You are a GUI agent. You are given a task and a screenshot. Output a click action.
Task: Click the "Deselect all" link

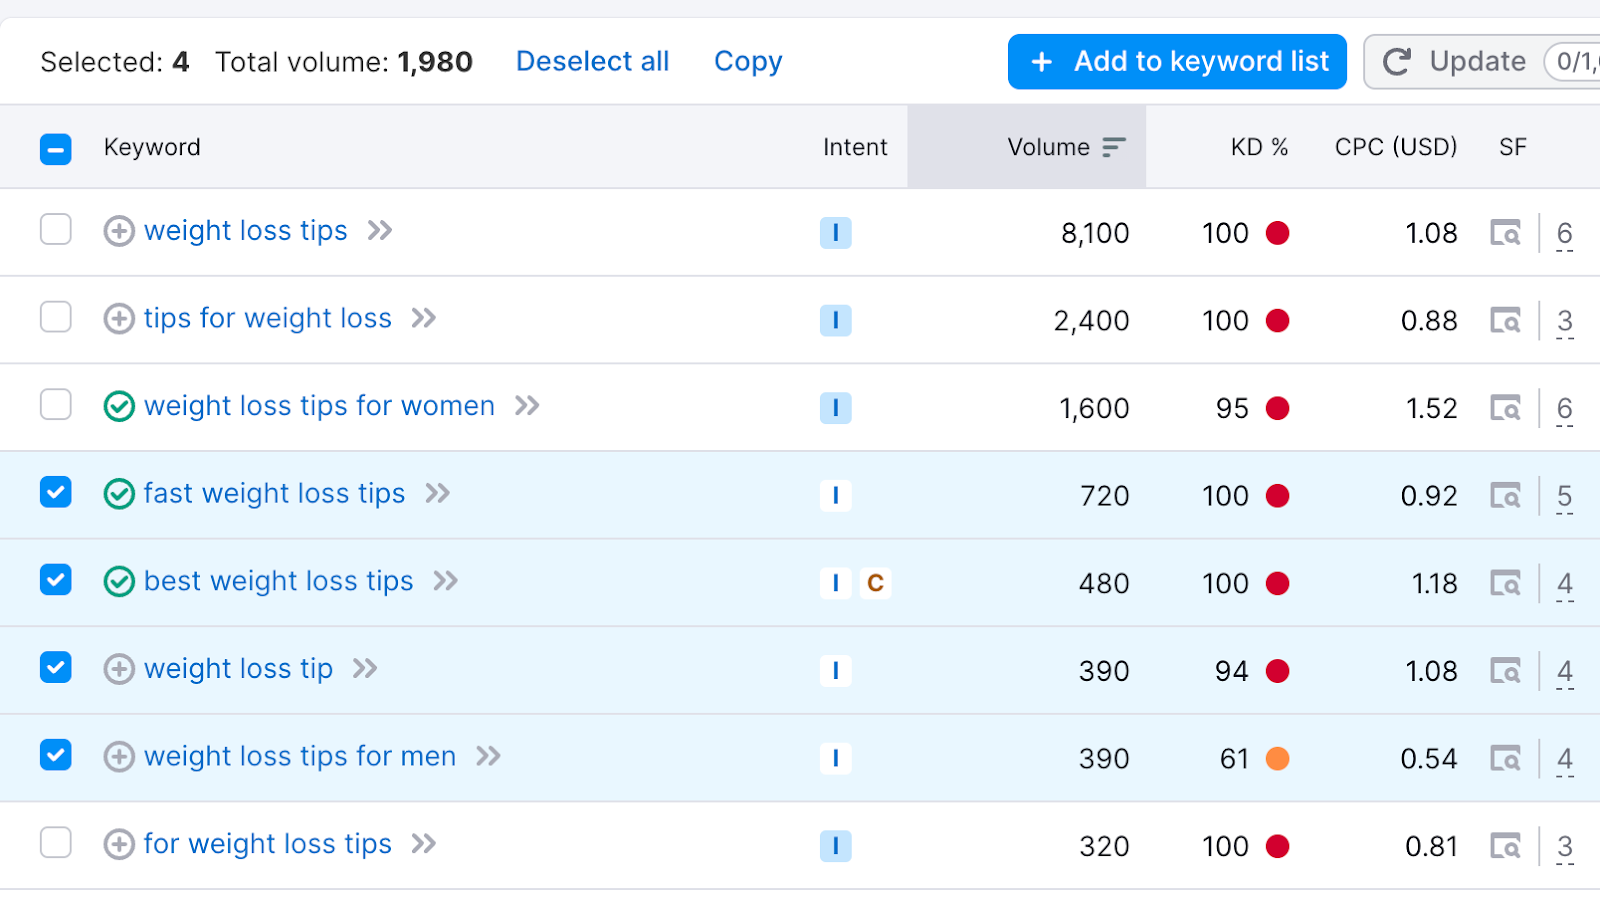[592, 61]
